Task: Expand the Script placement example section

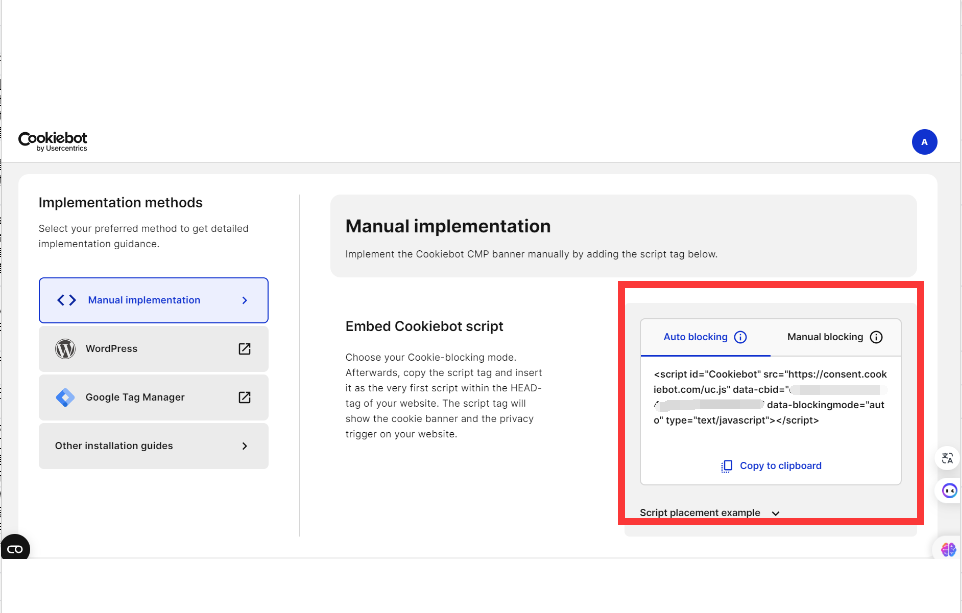Action: click(x=709, y=513)
